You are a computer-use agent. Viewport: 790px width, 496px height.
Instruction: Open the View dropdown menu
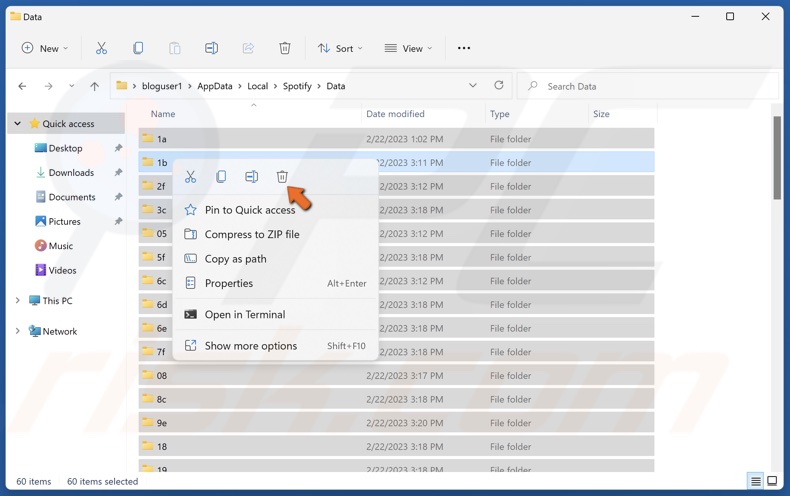click(x=409, y=48)
